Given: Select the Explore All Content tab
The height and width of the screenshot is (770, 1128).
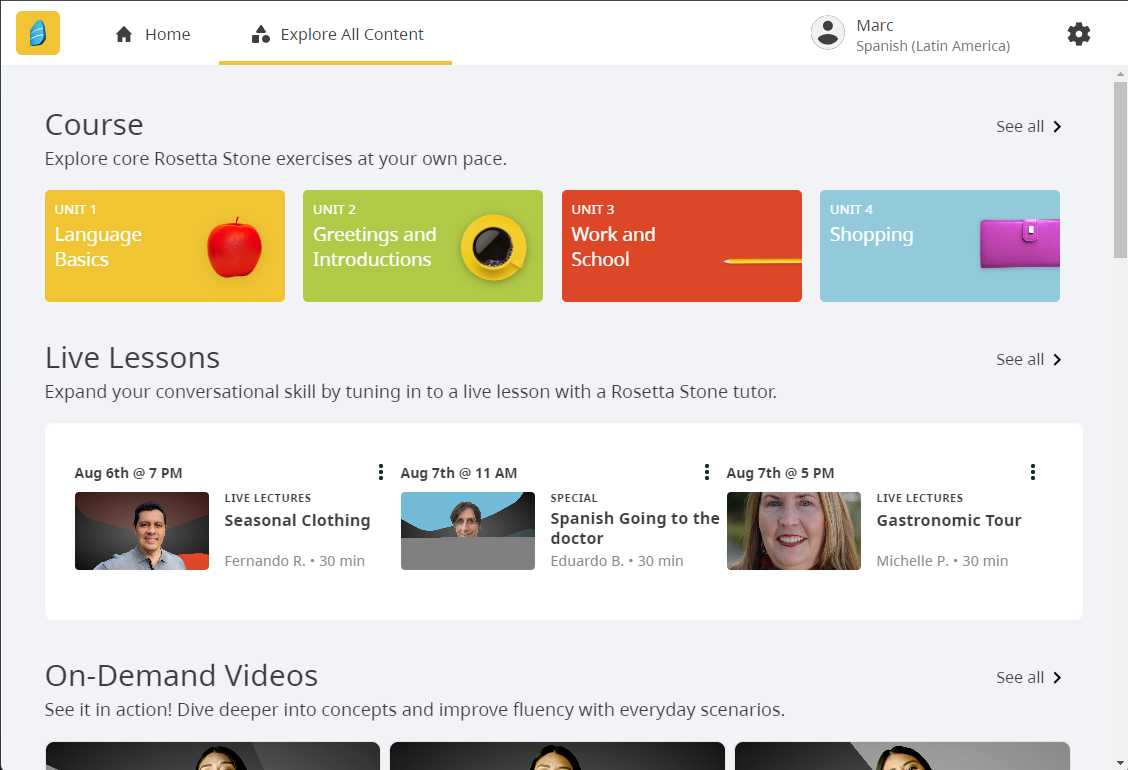Looking at the screenshot, I should pos(336,34).
